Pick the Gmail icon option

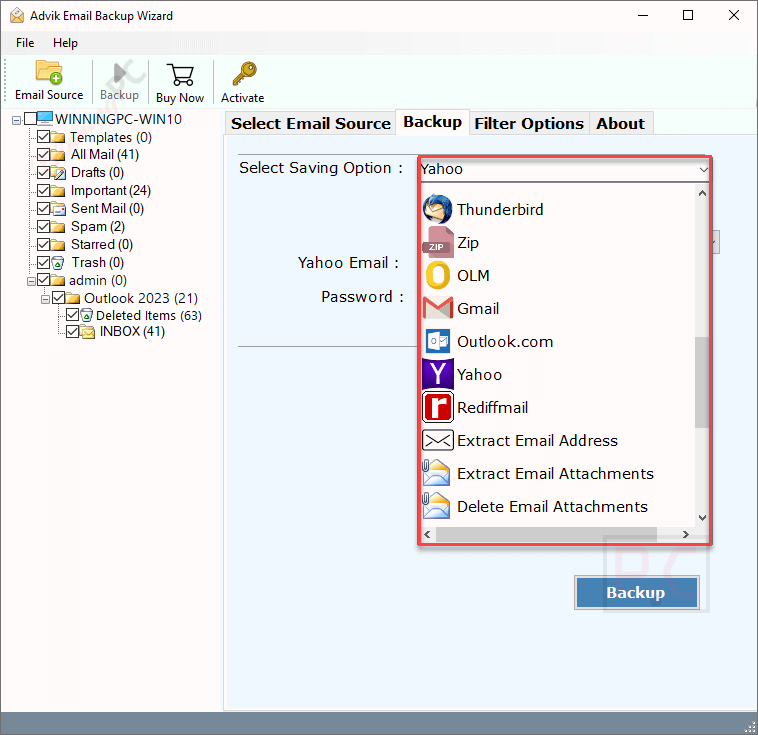click(x=437, y=308)
